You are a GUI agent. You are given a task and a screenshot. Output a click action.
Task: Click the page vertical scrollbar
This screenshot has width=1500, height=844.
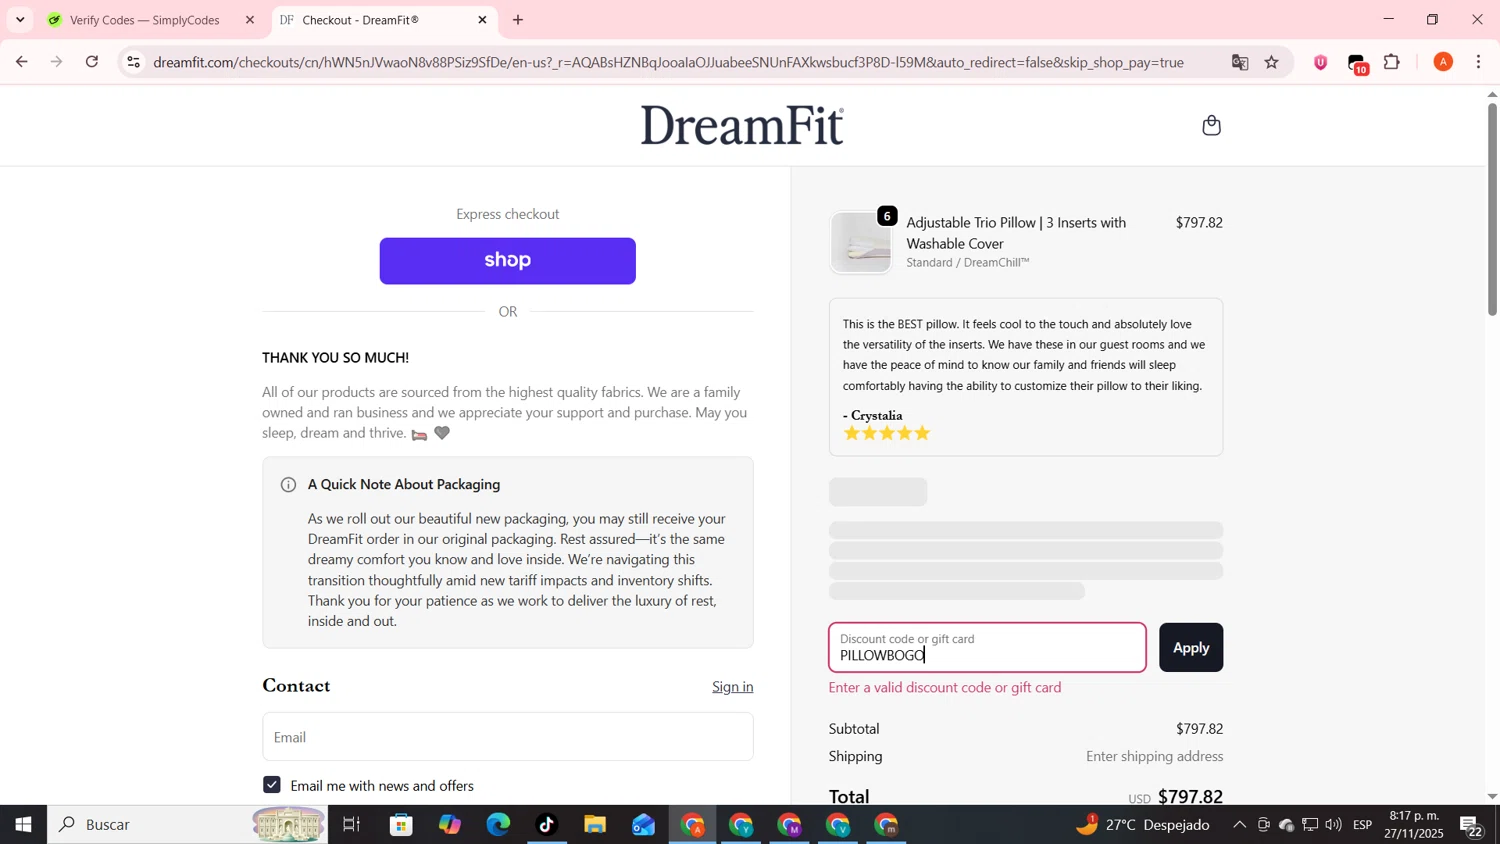click(x=1492, y=210)
